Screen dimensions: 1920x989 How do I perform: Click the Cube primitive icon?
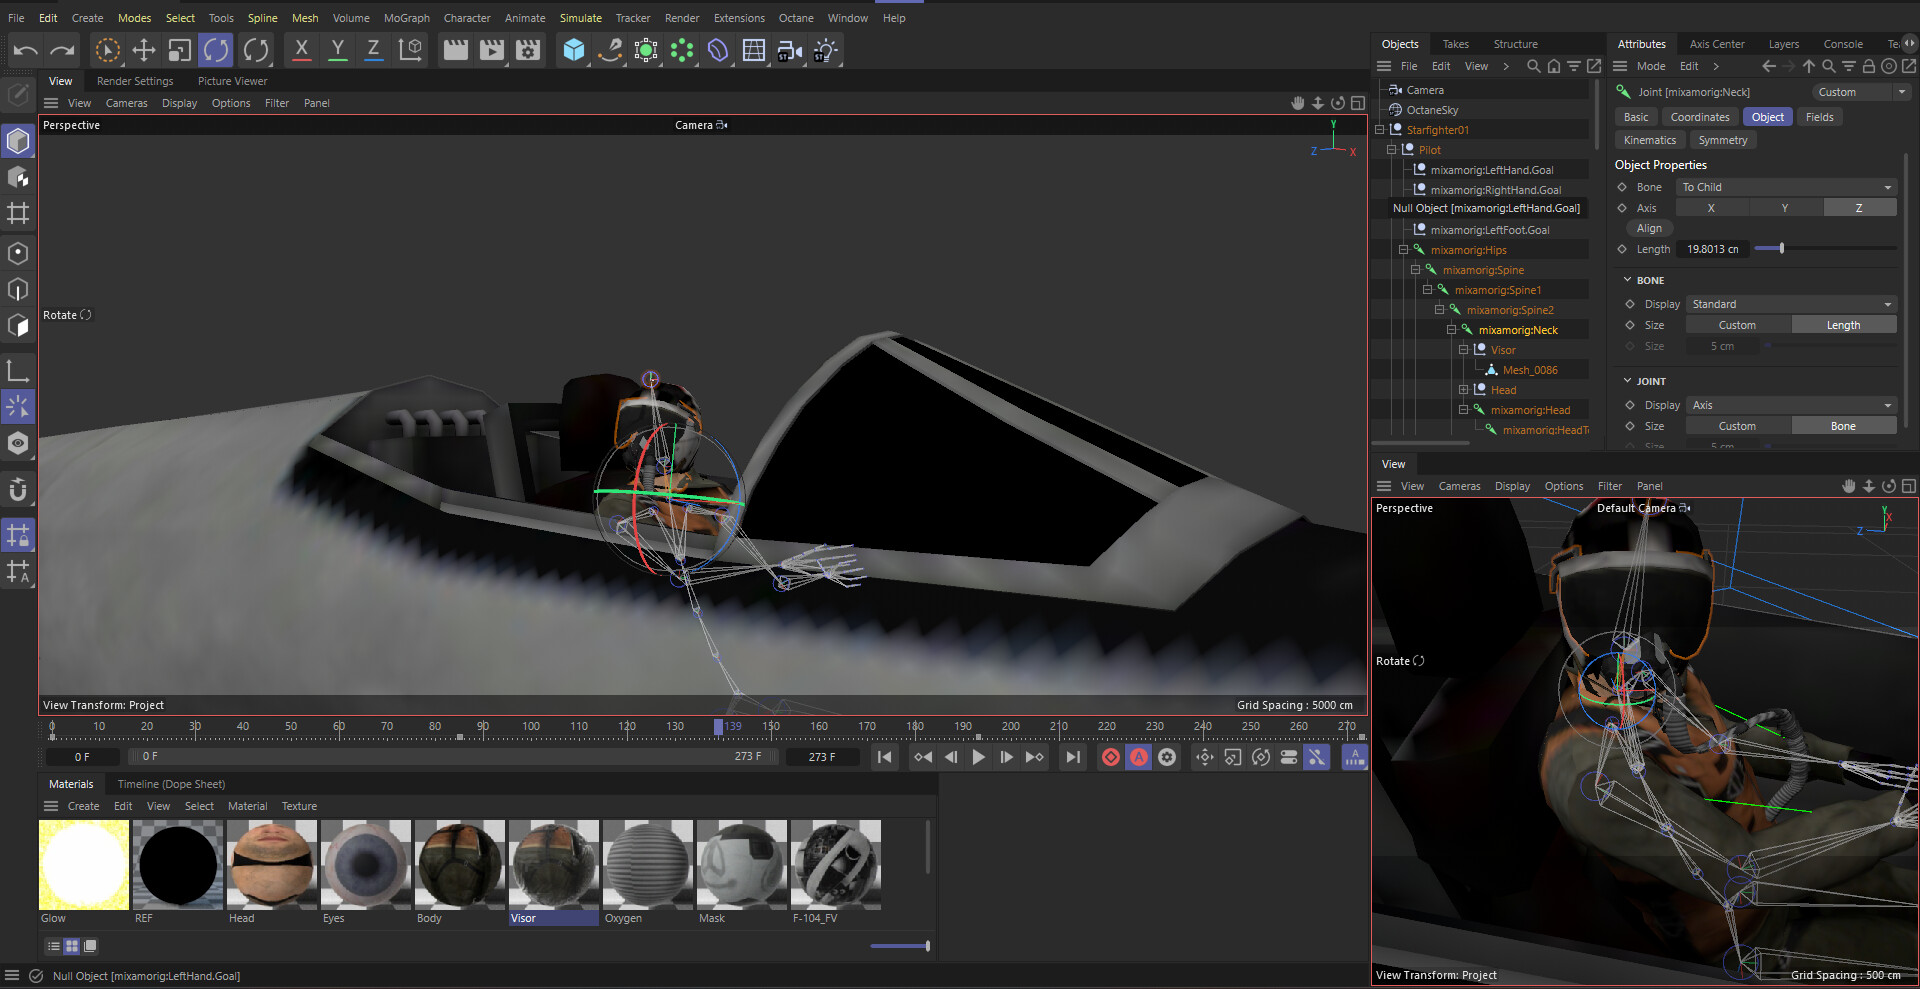pos(573,50)
